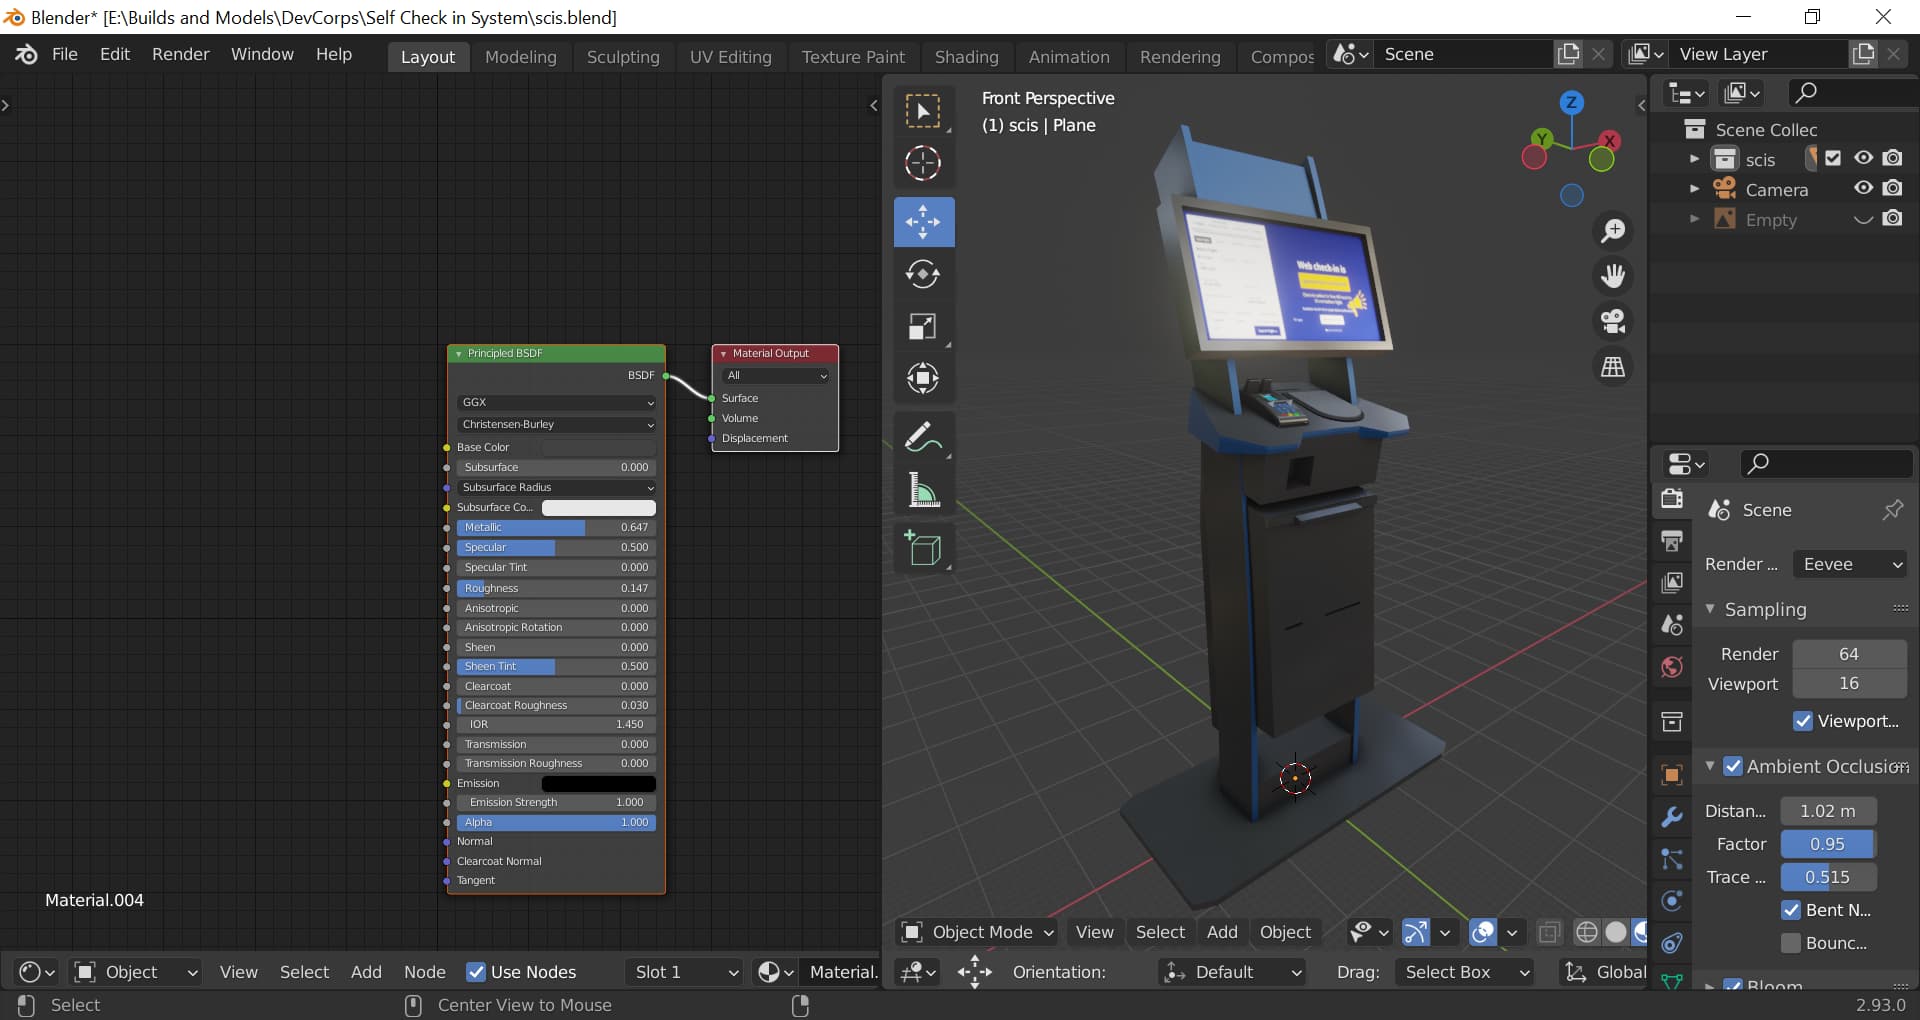Image resolution: width=1920 pixels, height=1020 pixels.
Task: Activate the Measure tool
Action: point(923,491)
